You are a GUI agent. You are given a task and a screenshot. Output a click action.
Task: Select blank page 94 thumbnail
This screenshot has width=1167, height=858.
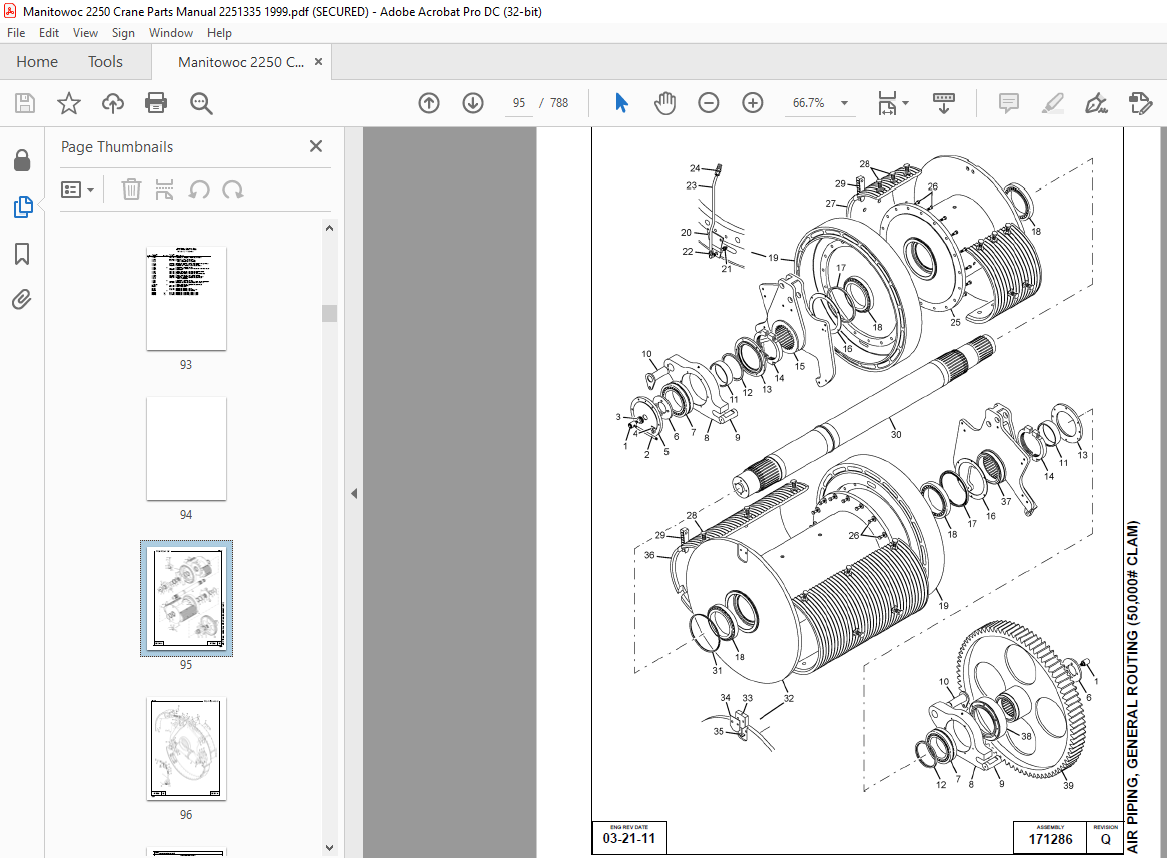(186, 448)
